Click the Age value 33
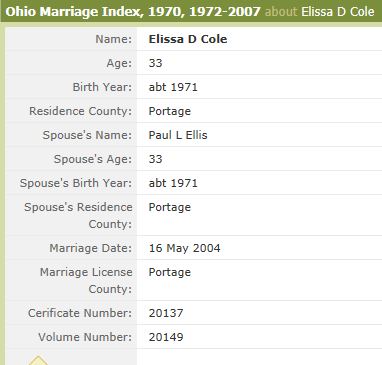Viewport: 382px width, 365px height. point(155,63)
